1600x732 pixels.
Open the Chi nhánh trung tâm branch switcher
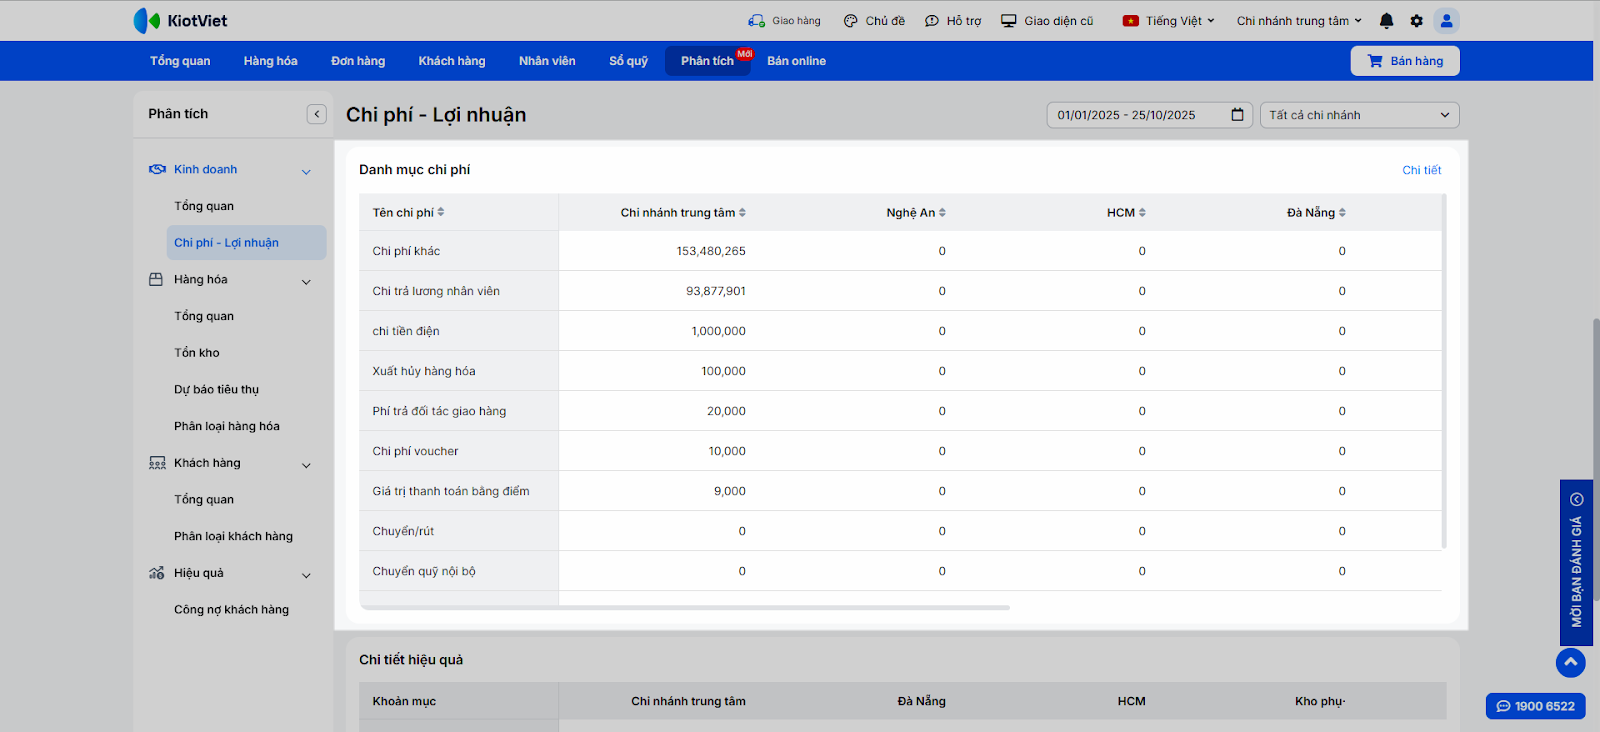tap(1299, 20)
